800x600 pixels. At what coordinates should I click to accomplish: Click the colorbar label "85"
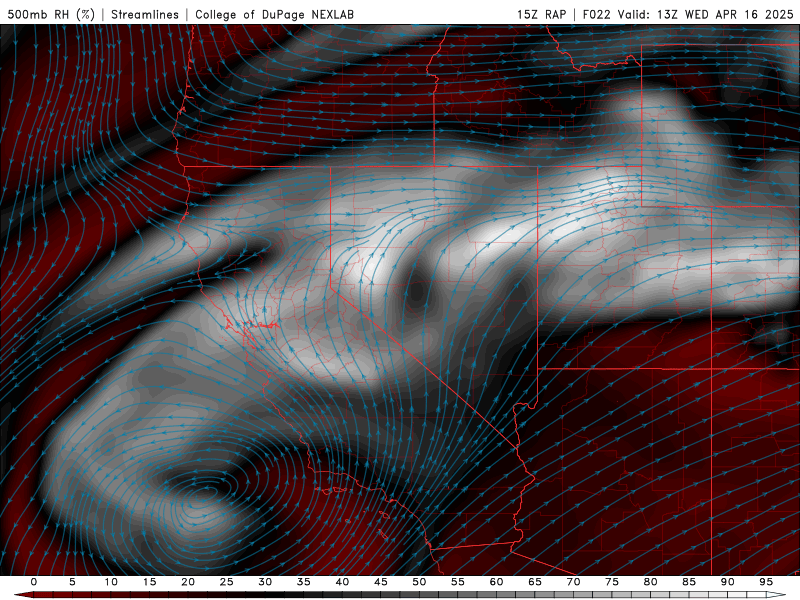click(x=689, y=582)
